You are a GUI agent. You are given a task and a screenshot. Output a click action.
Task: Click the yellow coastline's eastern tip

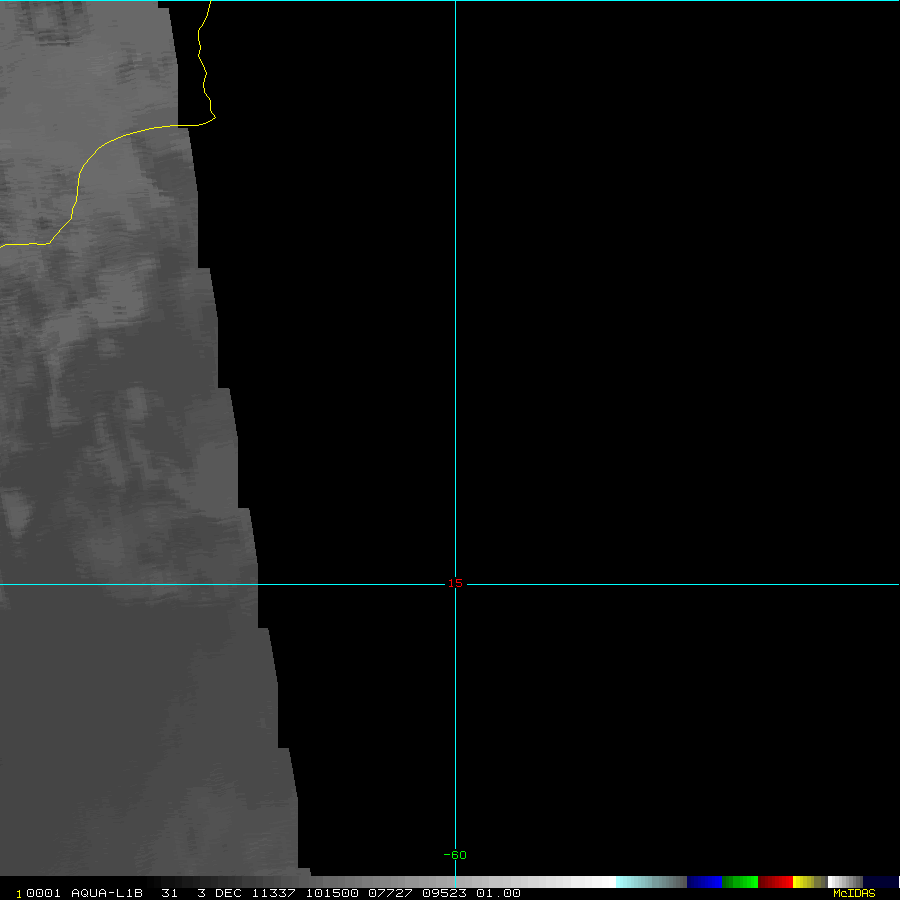point(215,118)
